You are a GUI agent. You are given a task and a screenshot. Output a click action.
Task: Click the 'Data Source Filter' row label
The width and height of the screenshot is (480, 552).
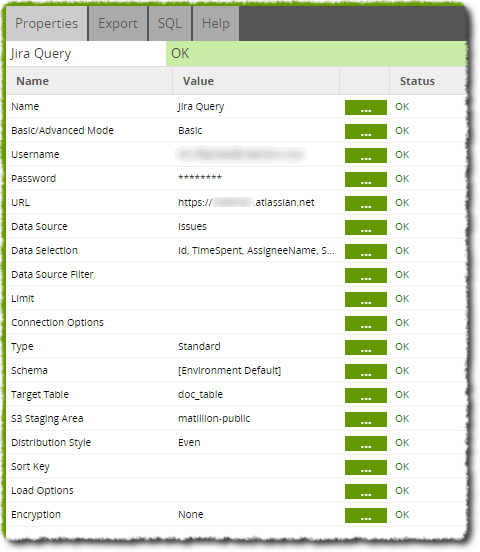pos(52,274)
